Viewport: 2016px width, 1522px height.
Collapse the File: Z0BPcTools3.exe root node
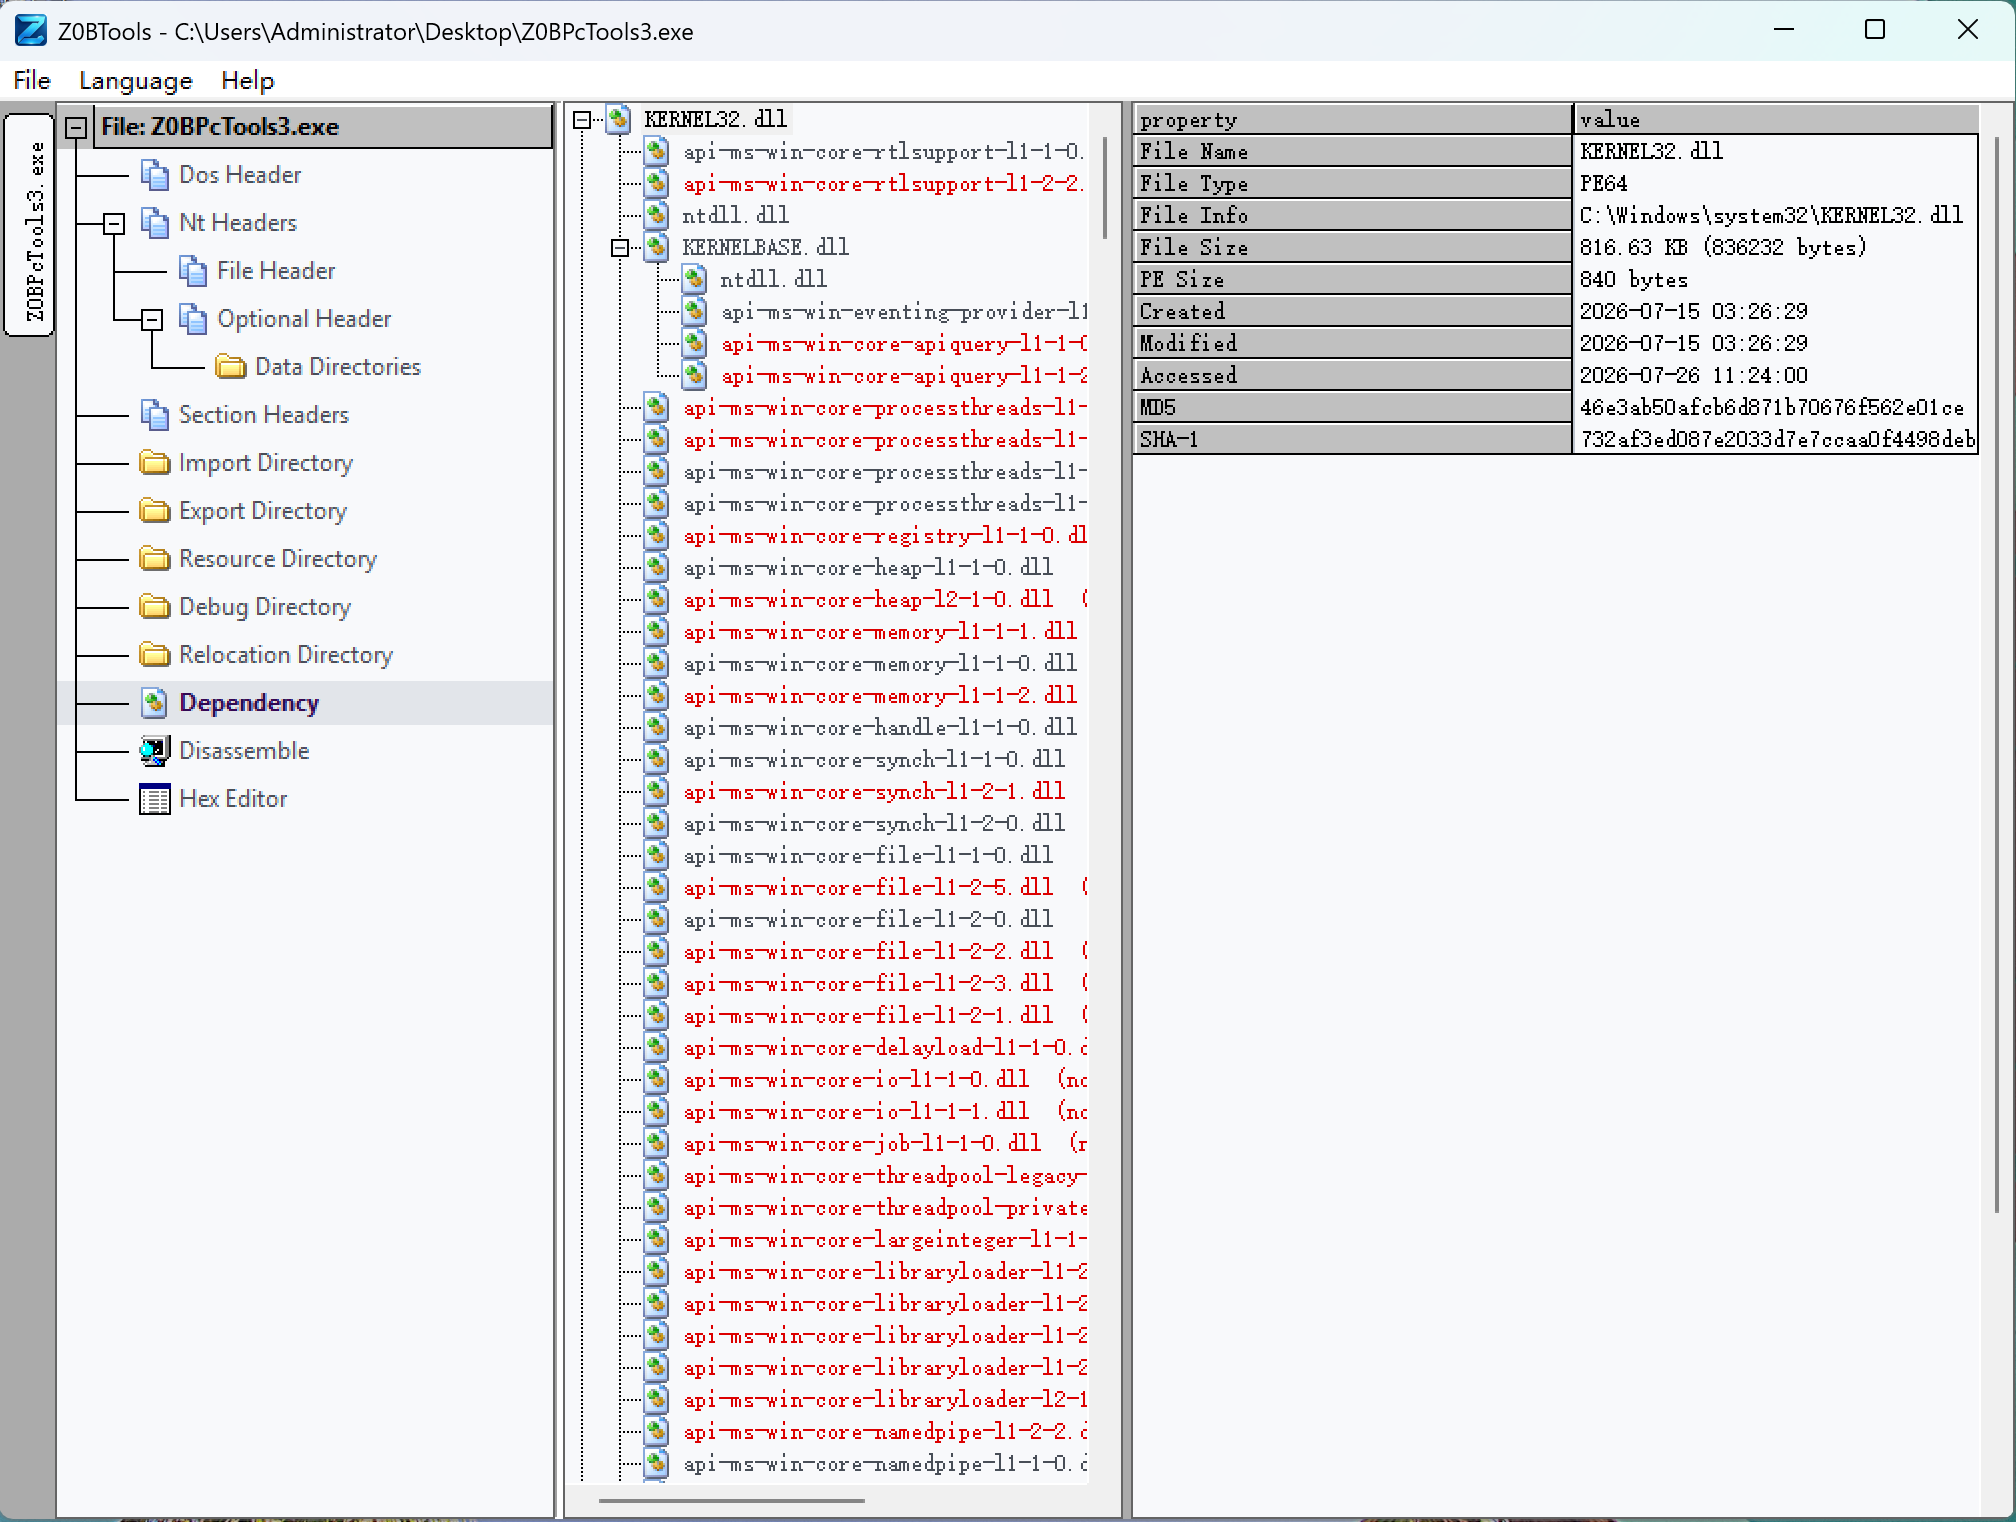tap(76, 128)
